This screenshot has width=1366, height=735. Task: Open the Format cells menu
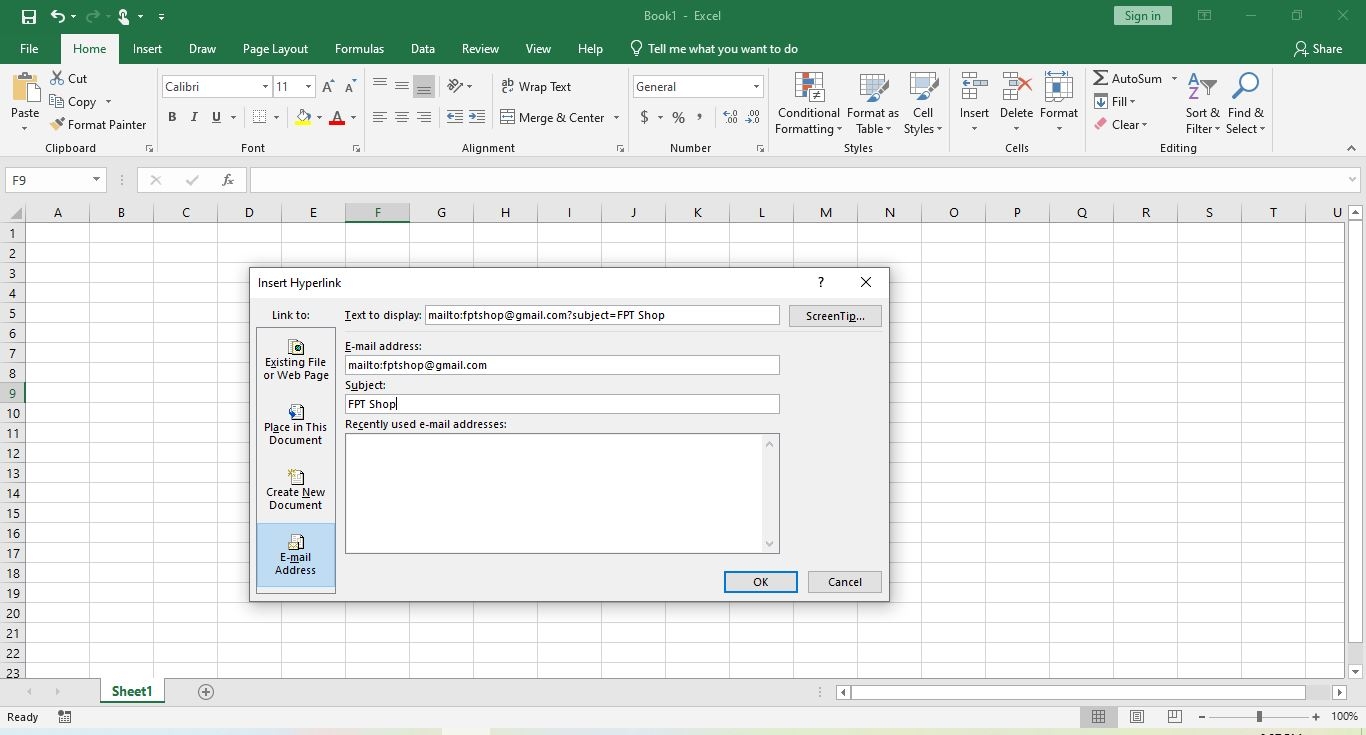pos(1058,104)
